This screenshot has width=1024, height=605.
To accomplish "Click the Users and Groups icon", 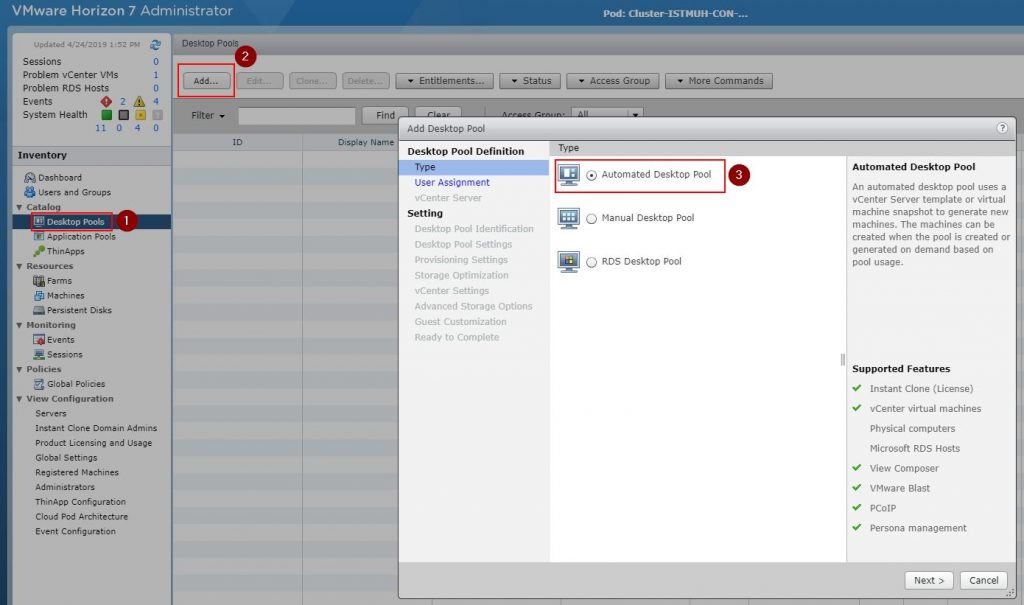I will pos(29,192).
